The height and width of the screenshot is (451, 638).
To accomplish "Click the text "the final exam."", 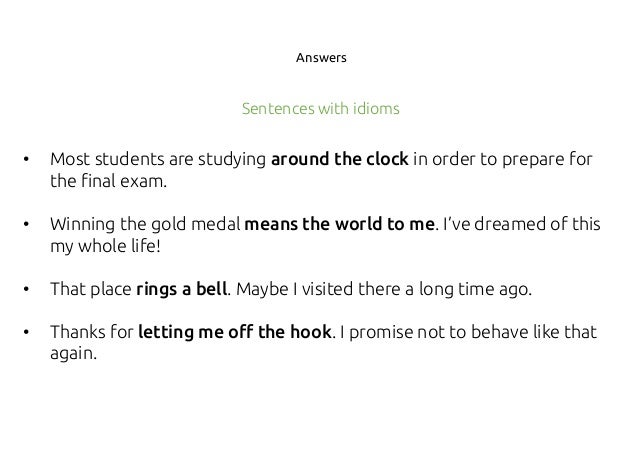I will coord(109,181).
